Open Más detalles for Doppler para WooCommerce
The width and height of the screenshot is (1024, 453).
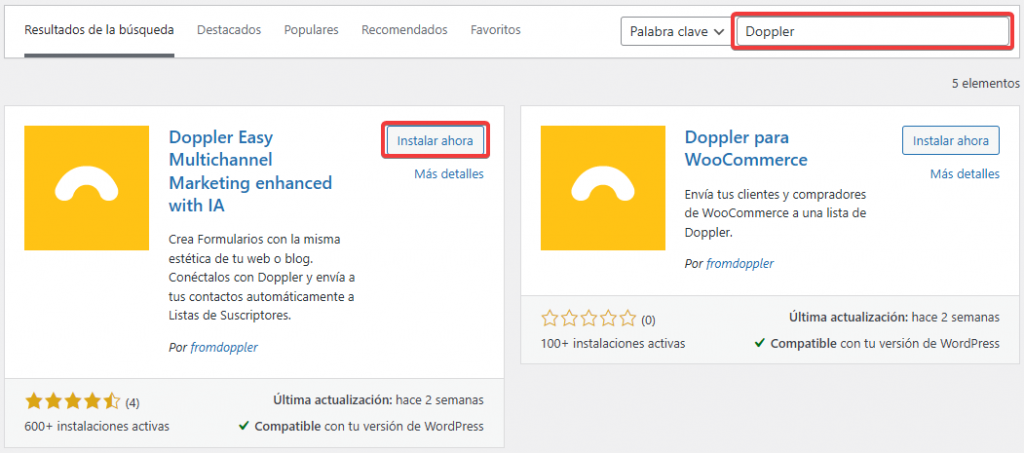click(965, 174)
